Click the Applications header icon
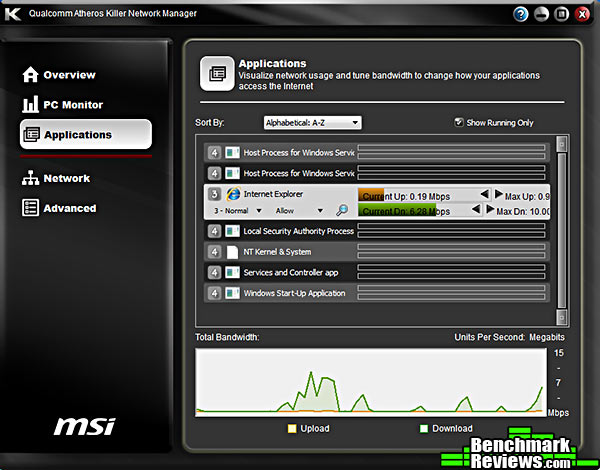Screen dimensions: 600x470 [217, 73]
